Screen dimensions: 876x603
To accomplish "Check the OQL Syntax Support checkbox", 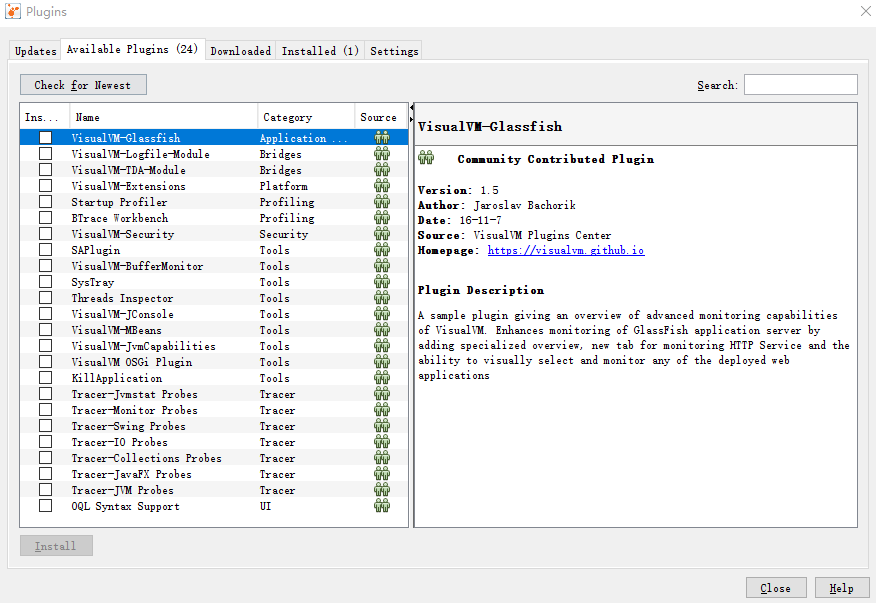I will [45, 506].
